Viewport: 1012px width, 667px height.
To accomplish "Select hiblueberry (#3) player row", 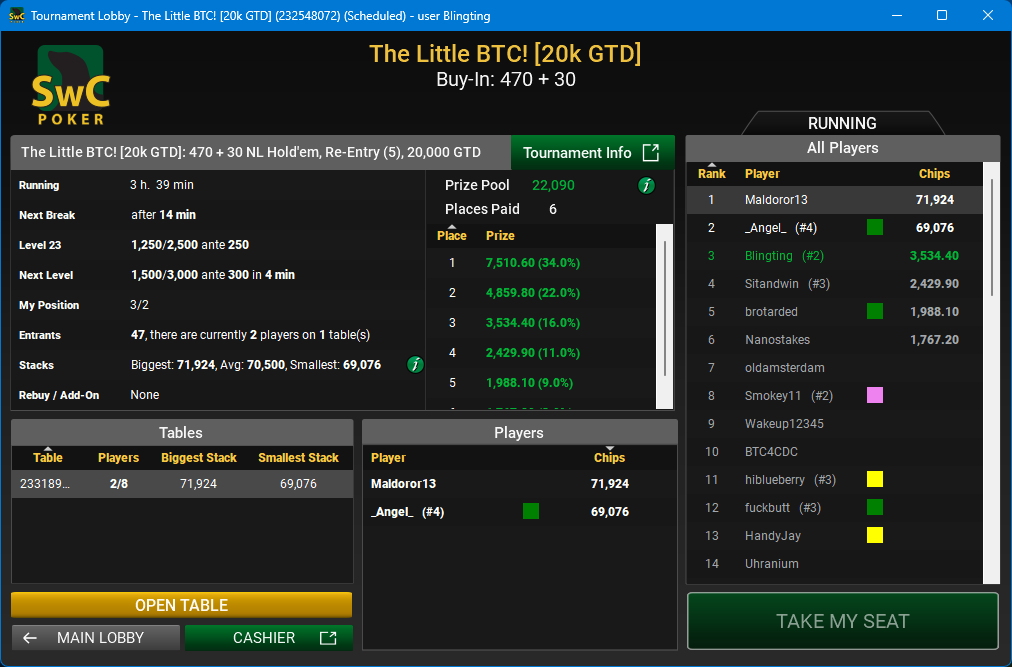I will pos(835,479).
